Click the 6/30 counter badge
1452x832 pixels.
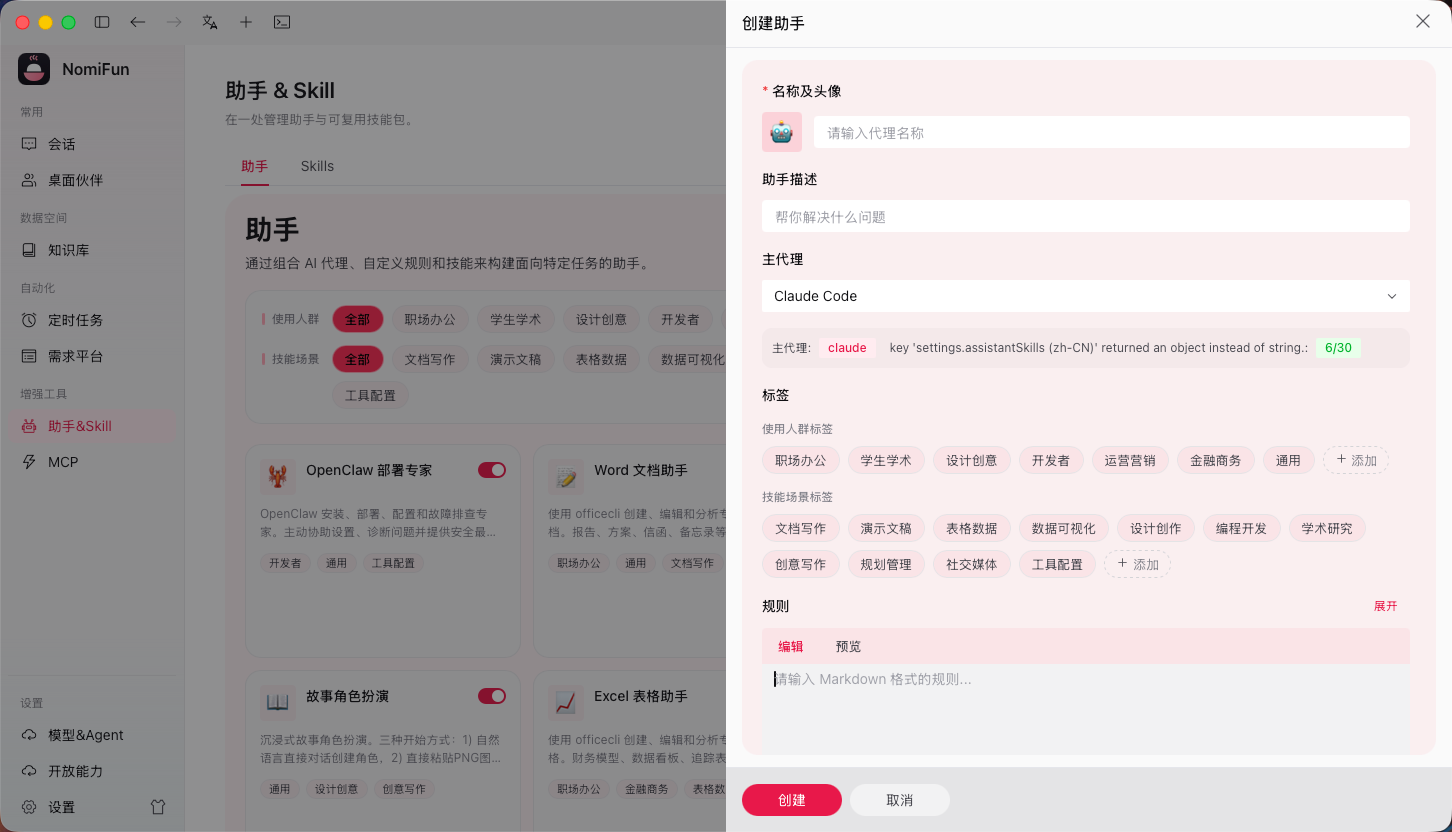[x=1338, y=348]
